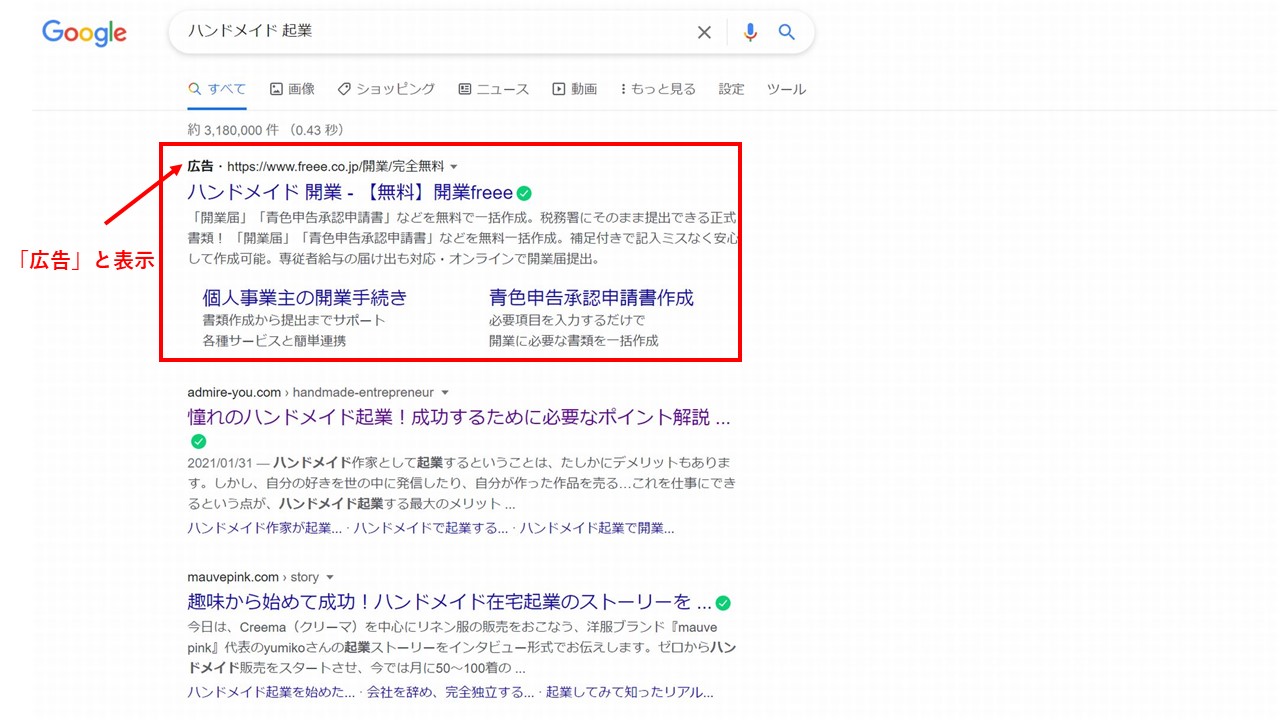
Task: Start voice search with microphone icon
Action: click(x=750, y=32)
